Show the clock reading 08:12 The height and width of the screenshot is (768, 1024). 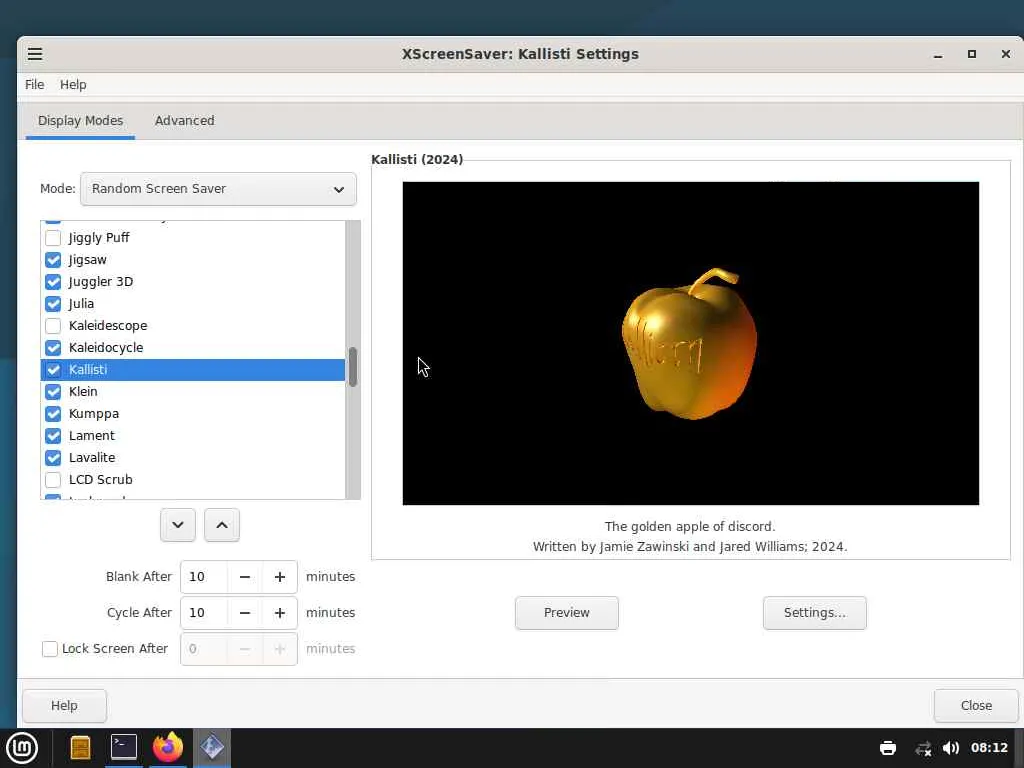pos(989,748)
